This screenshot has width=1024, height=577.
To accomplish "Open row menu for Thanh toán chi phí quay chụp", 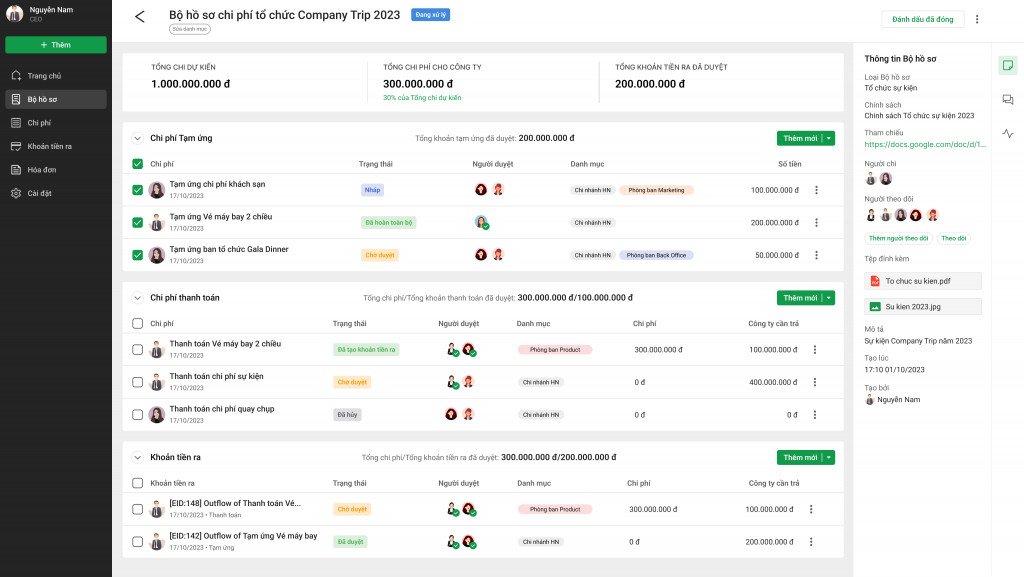I will (x=814, y=414).
